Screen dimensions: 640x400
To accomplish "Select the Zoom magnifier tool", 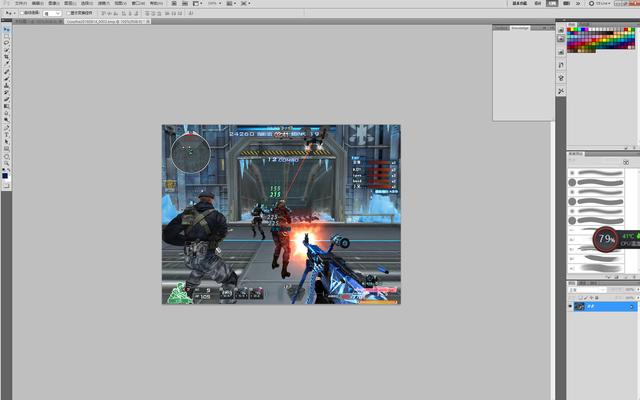I will coord(7,163).
